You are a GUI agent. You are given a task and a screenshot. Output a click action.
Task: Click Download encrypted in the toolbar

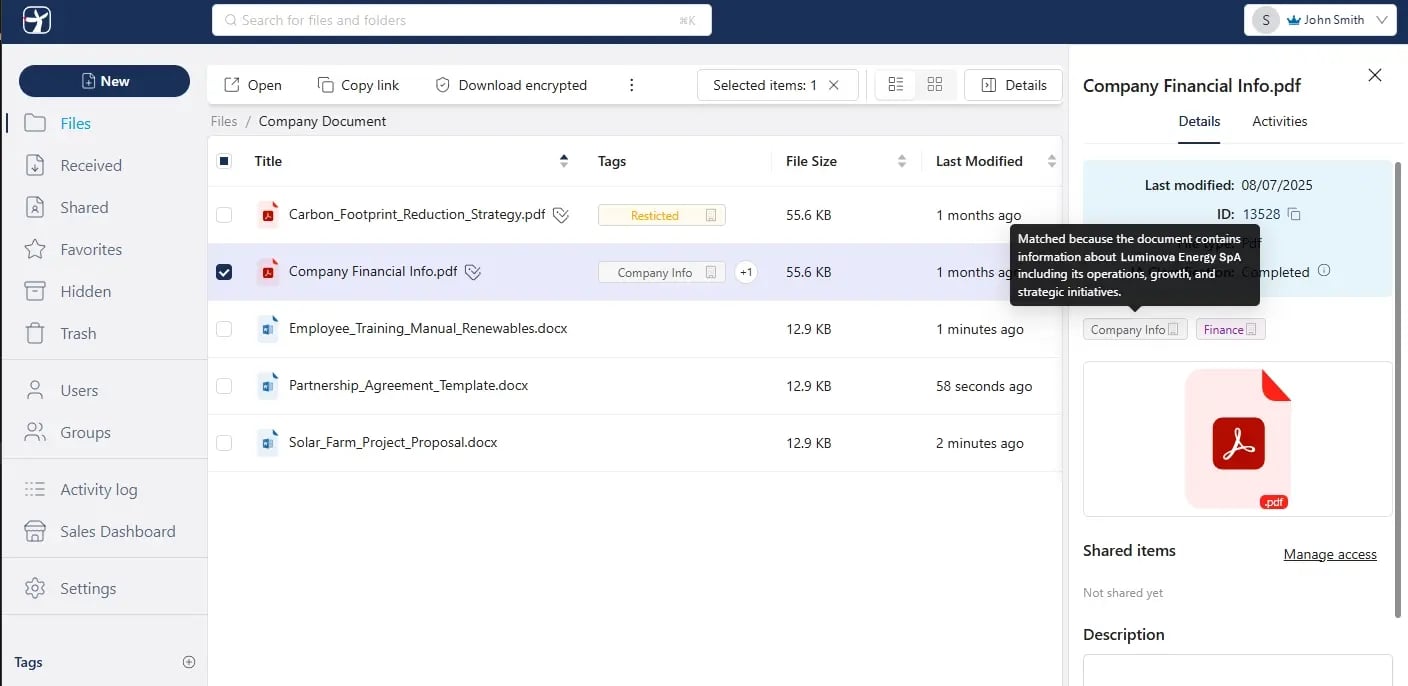click(511, 85)
